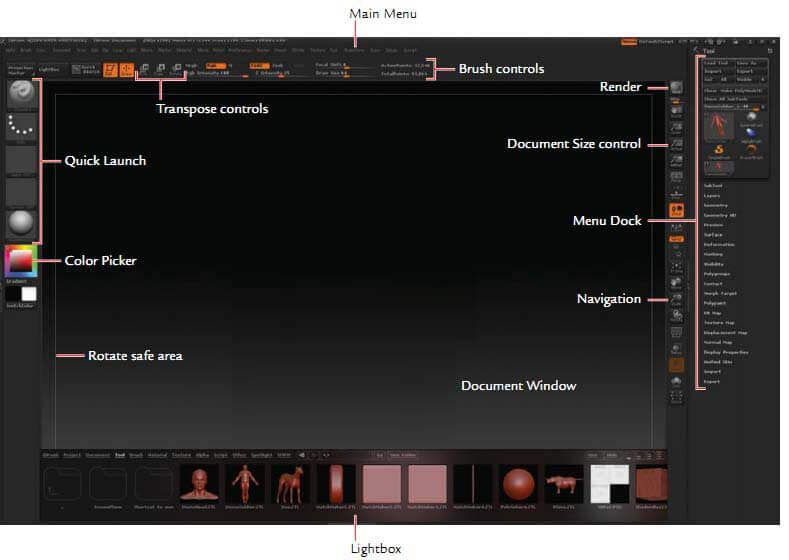Adjust the Rgb Intensity slider
Viewport: 789px width, 560px height.
217,73
